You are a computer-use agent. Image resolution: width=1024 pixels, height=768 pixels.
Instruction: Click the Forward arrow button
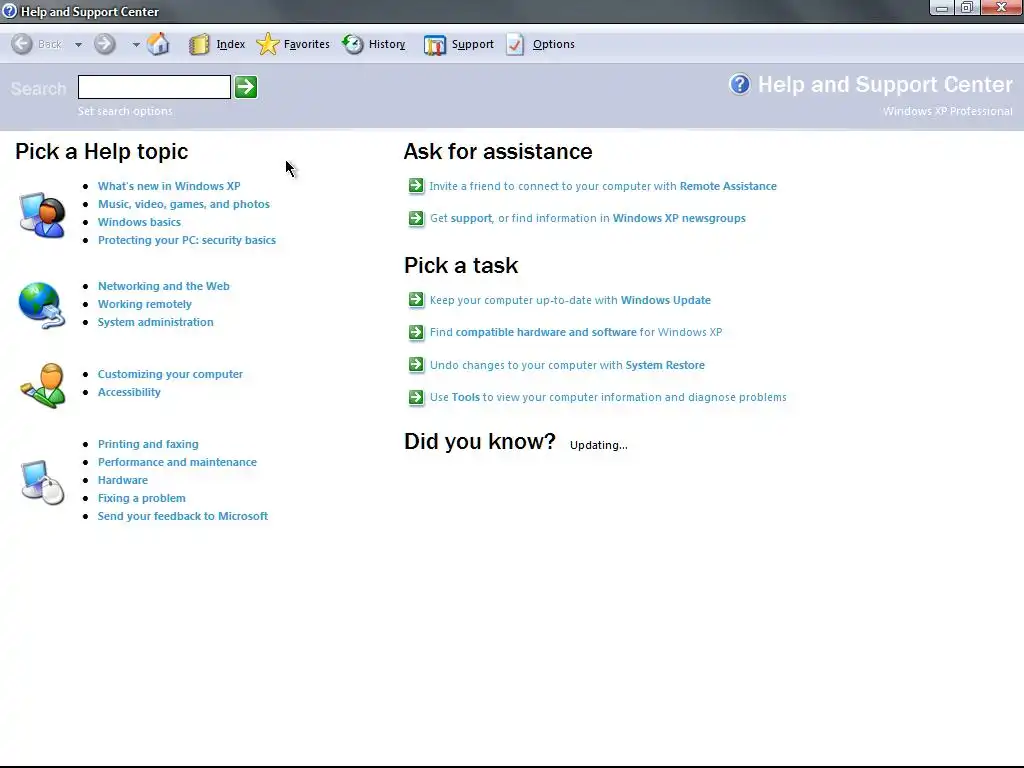104,44
